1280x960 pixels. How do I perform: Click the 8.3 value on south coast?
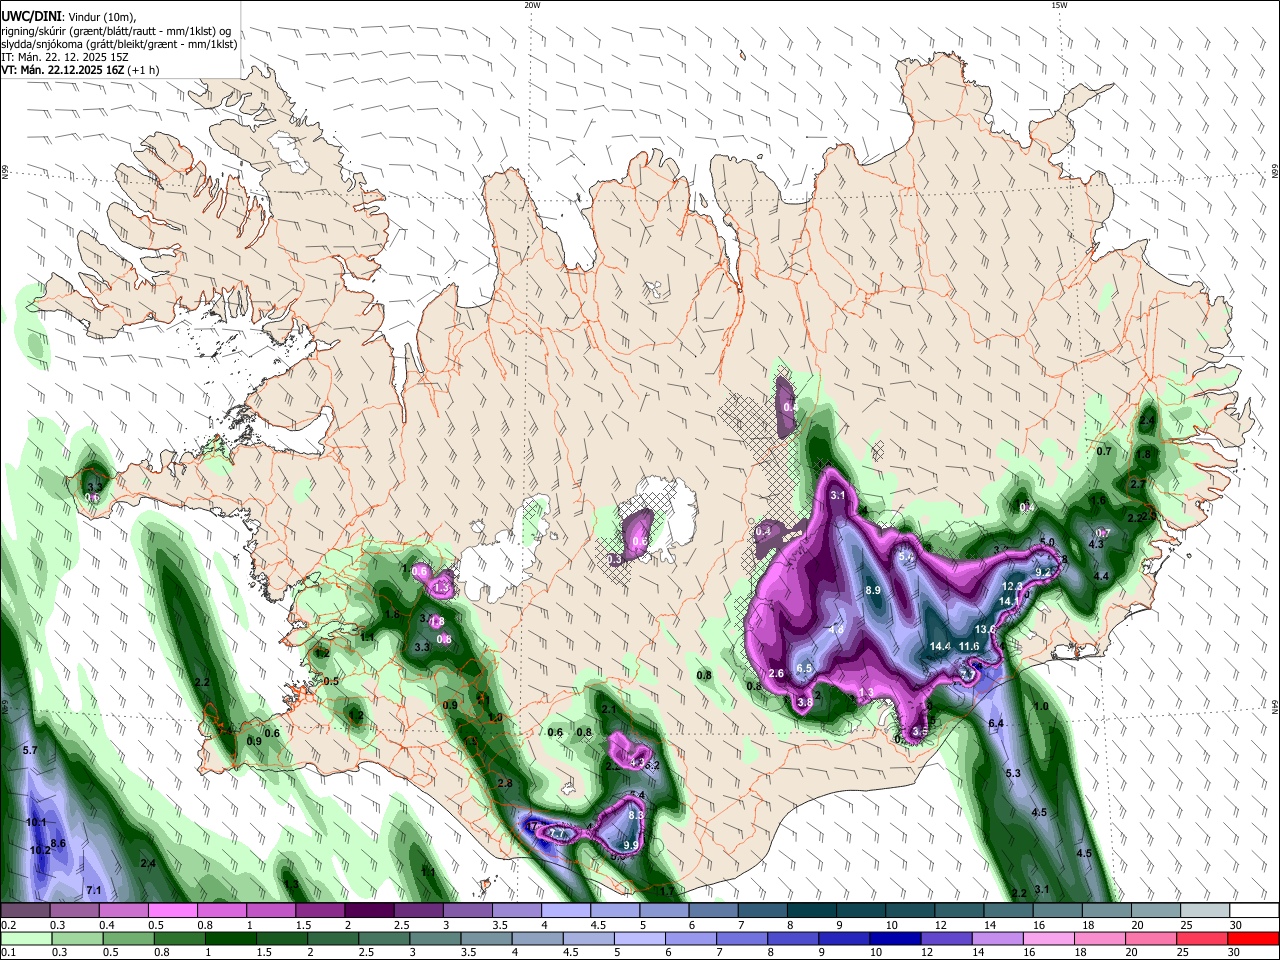coord(635,815)
